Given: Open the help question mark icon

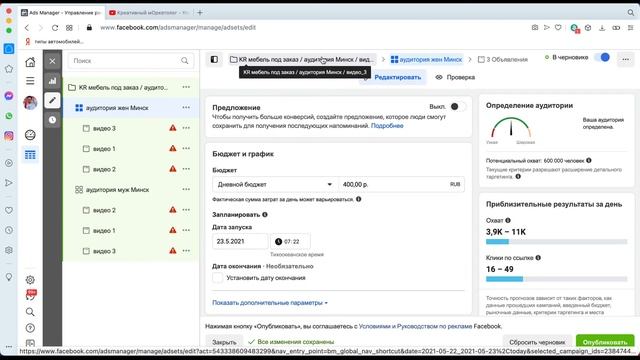Looking at the screenshot, I should [30, 328].
